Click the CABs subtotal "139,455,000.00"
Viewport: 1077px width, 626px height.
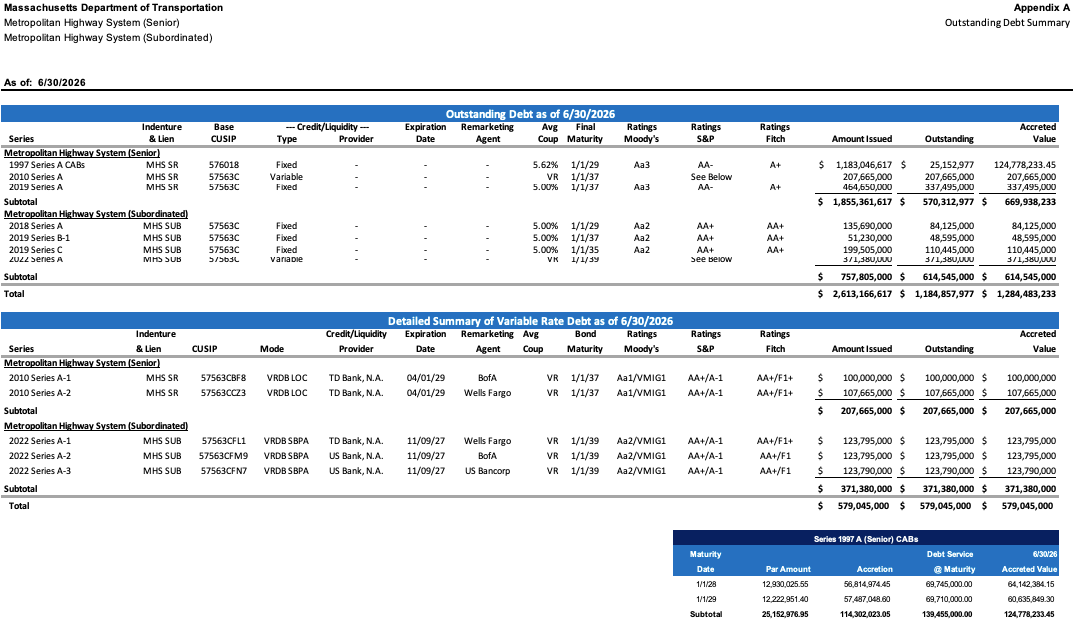click(x=947, y=615)
